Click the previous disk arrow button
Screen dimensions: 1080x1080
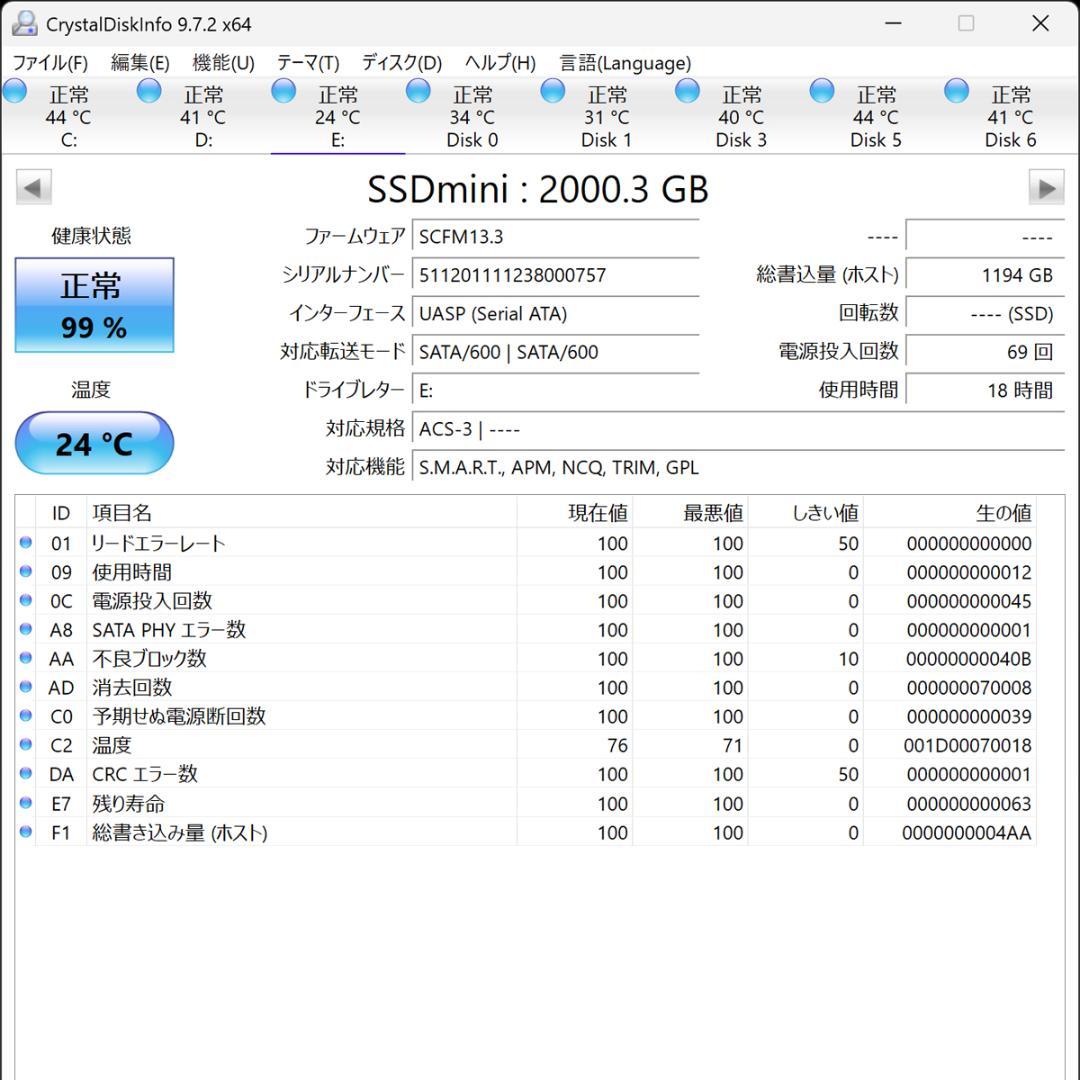(33, 187)
